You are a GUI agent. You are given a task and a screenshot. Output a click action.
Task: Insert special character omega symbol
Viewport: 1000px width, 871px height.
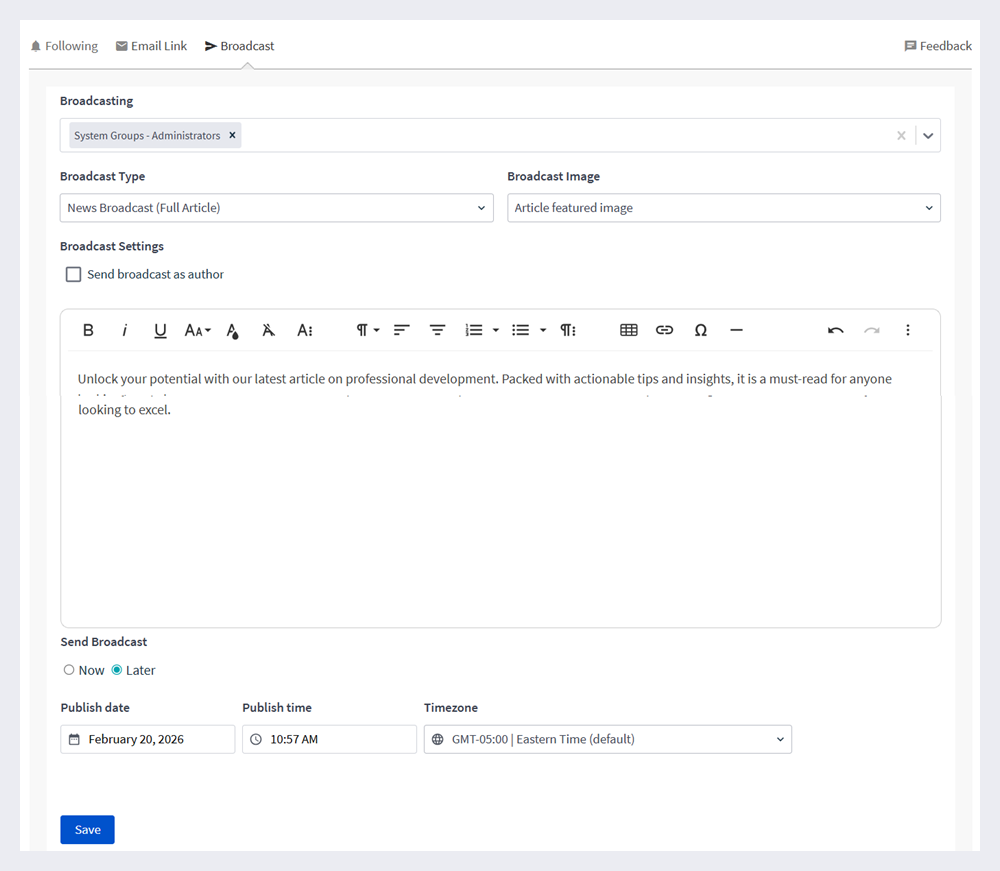click(x=700, y=330)
